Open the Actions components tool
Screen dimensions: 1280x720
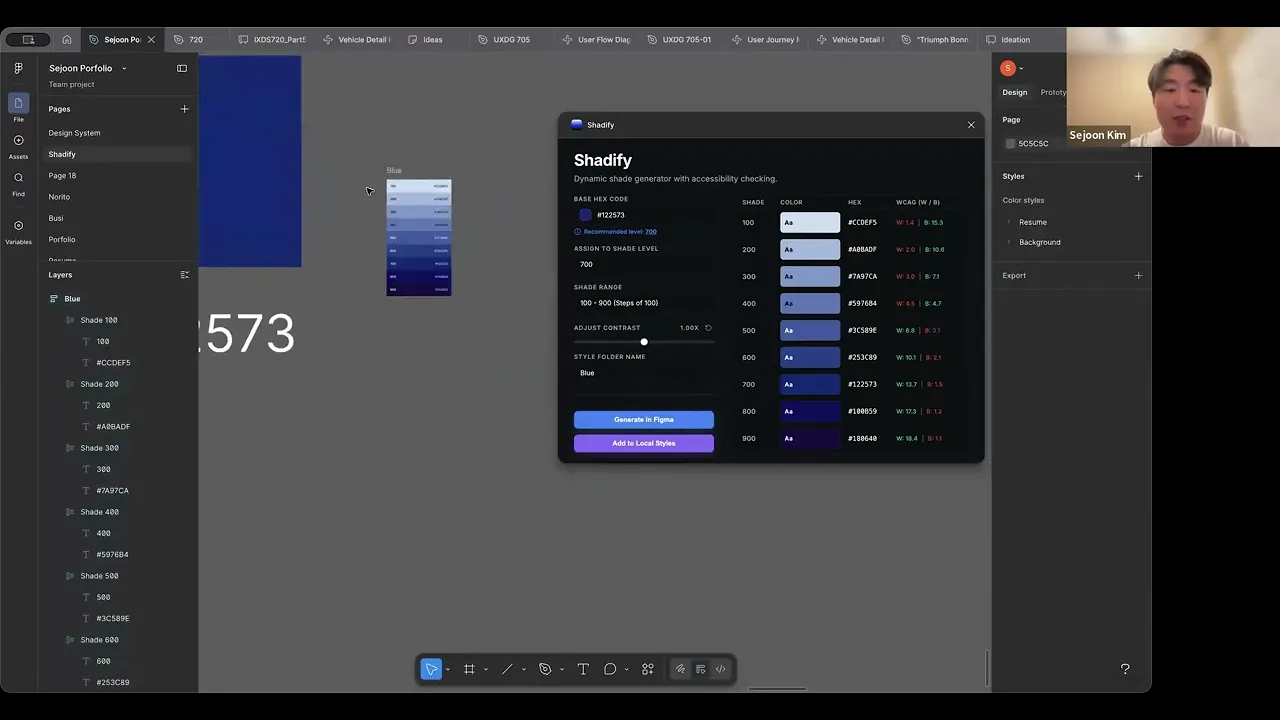(x=648, y=669)
